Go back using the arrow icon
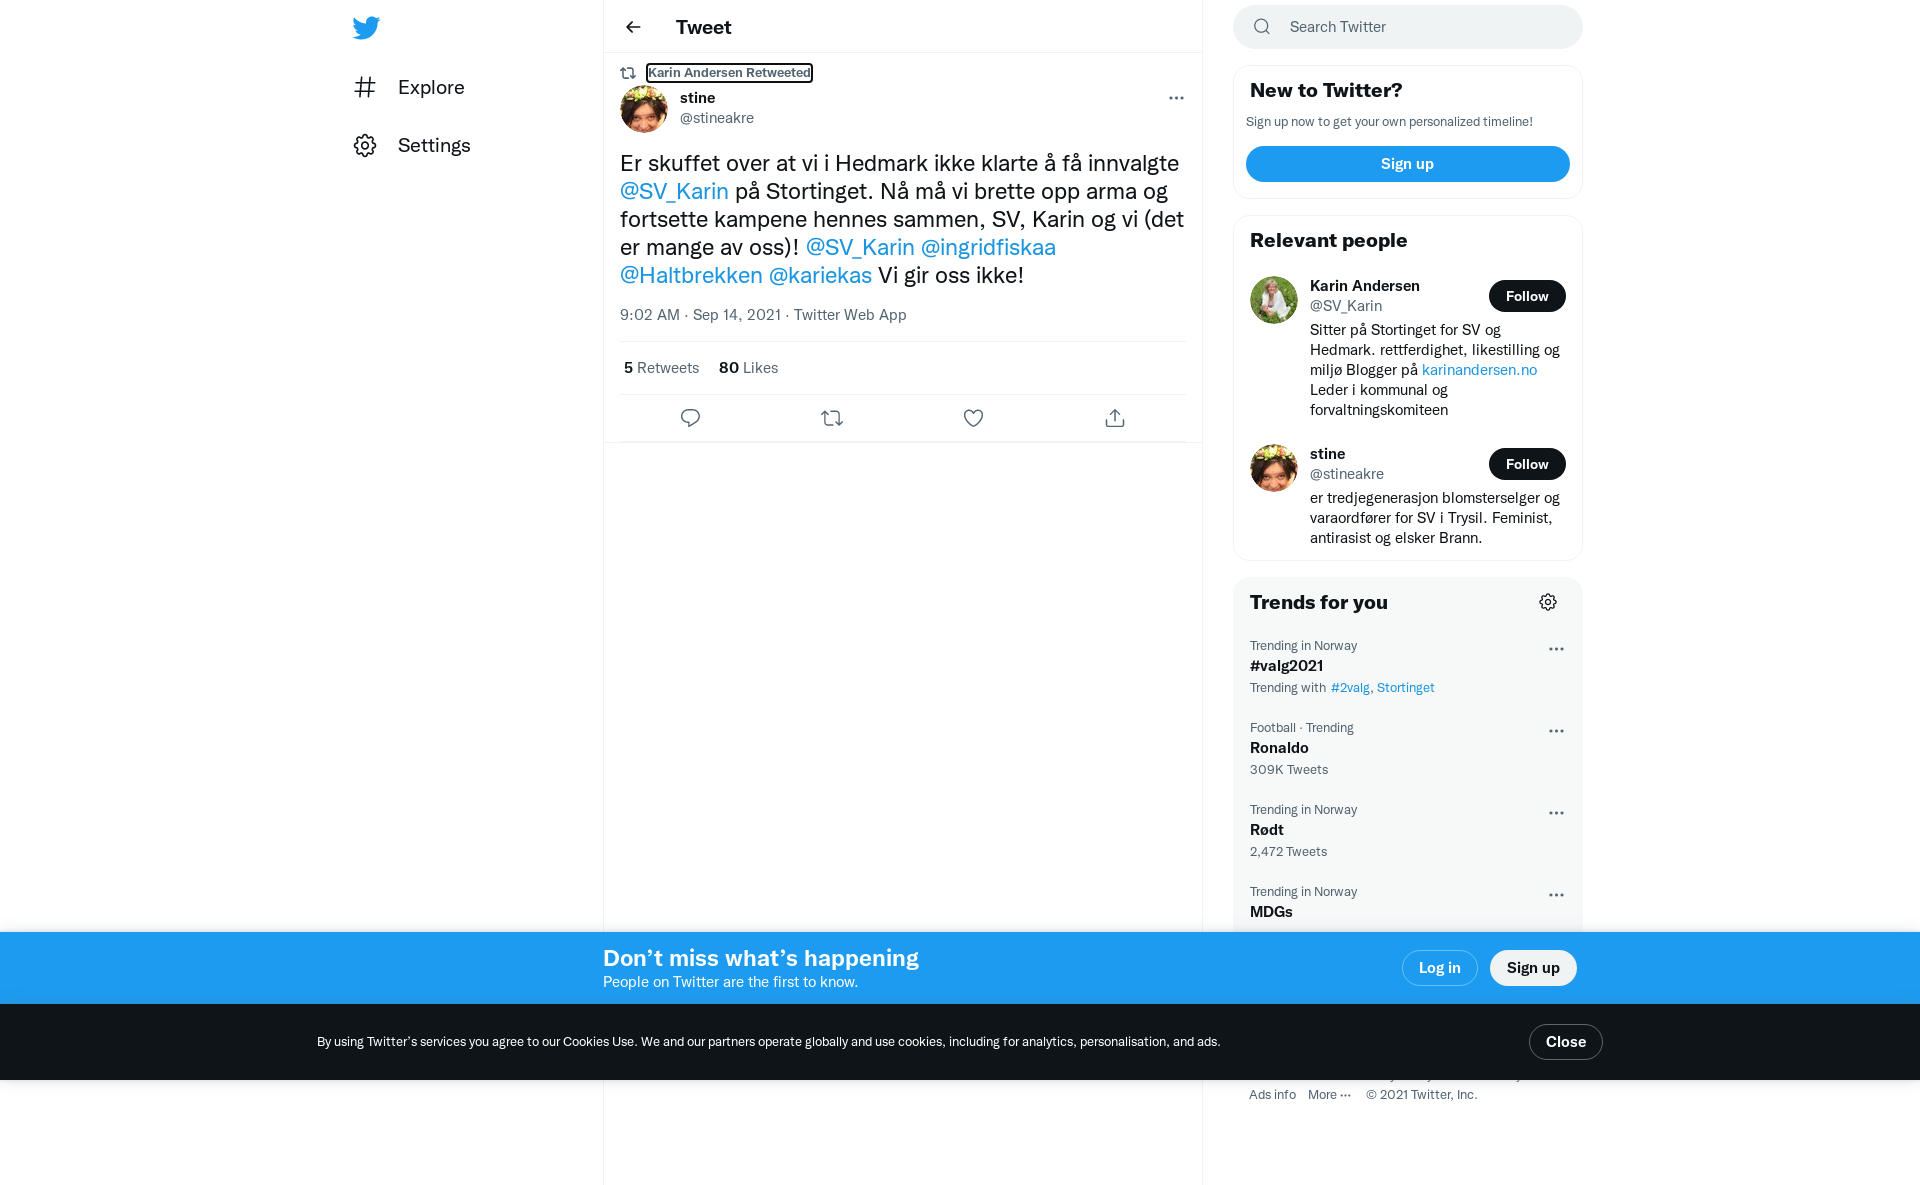The width and height of the screenshot is (1920, 1185). click(x=633, y=27)
